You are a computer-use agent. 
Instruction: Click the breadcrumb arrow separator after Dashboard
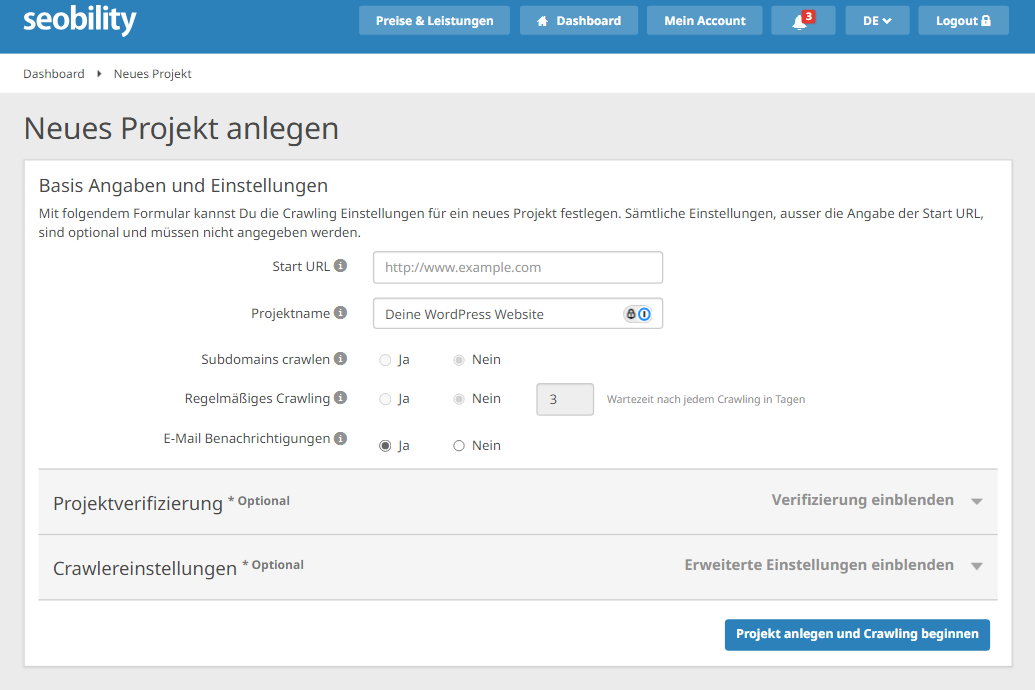tap(99, 73)
